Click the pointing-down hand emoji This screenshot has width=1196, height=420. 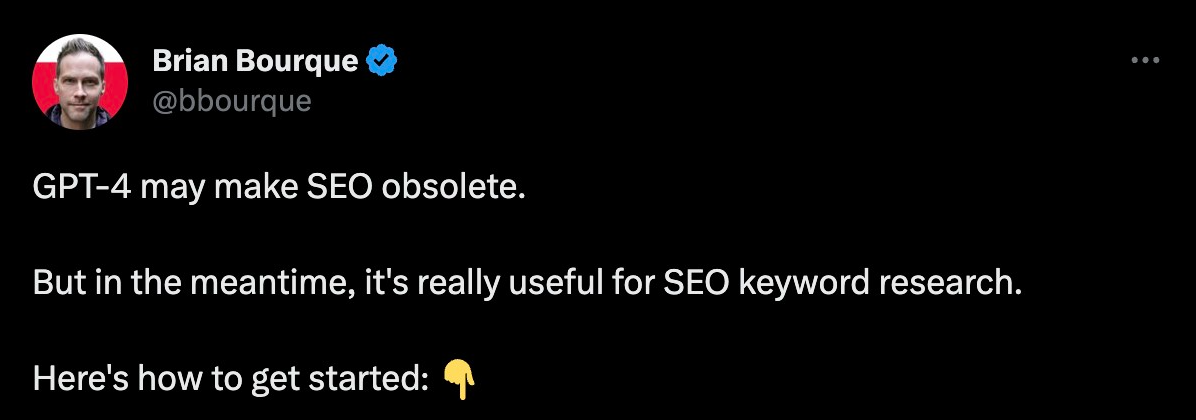click(x=458, y=378)
